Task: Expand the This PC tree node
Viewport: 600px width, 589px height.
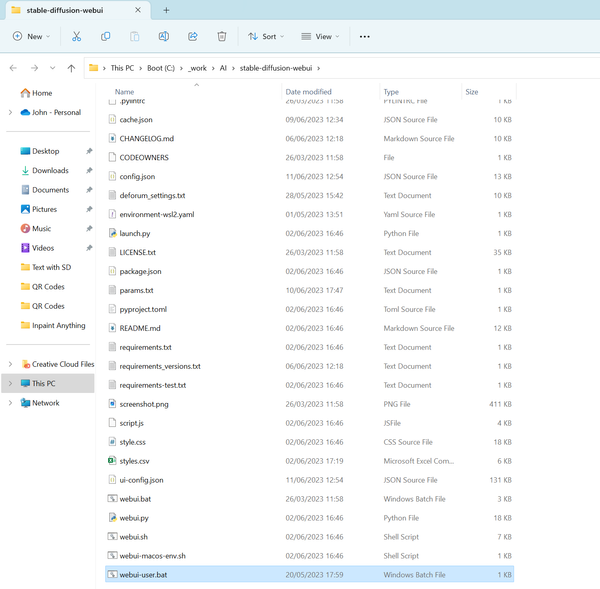Action: 10,383
